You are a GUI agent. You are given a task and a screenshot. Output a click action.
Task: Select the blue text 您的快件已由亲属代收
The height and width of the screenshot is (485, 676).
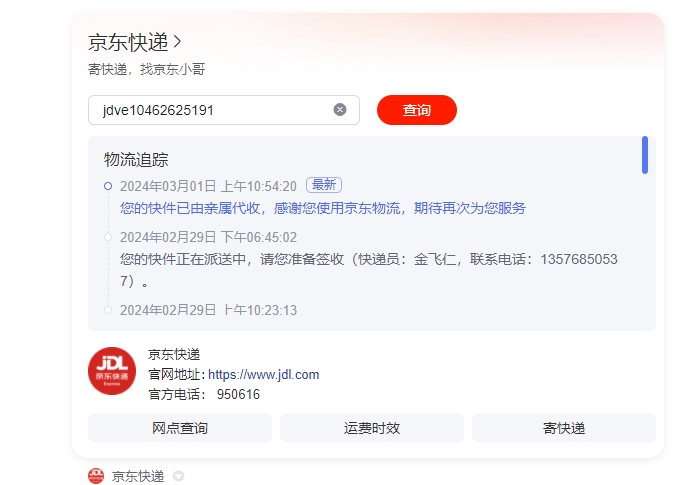(190, 208)
